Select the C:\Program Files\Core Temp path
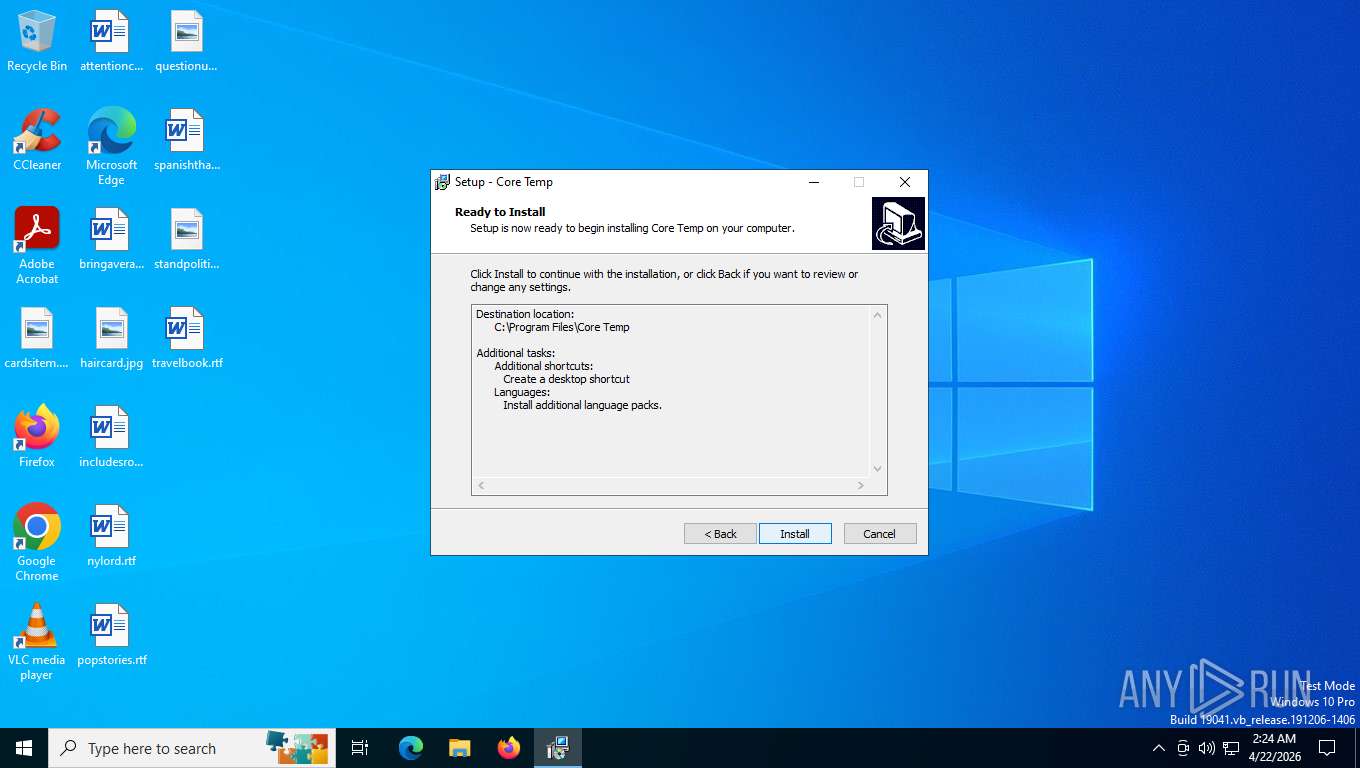Image resolution: width=1360 pixels, height=768 pixels. pos(562,327)
